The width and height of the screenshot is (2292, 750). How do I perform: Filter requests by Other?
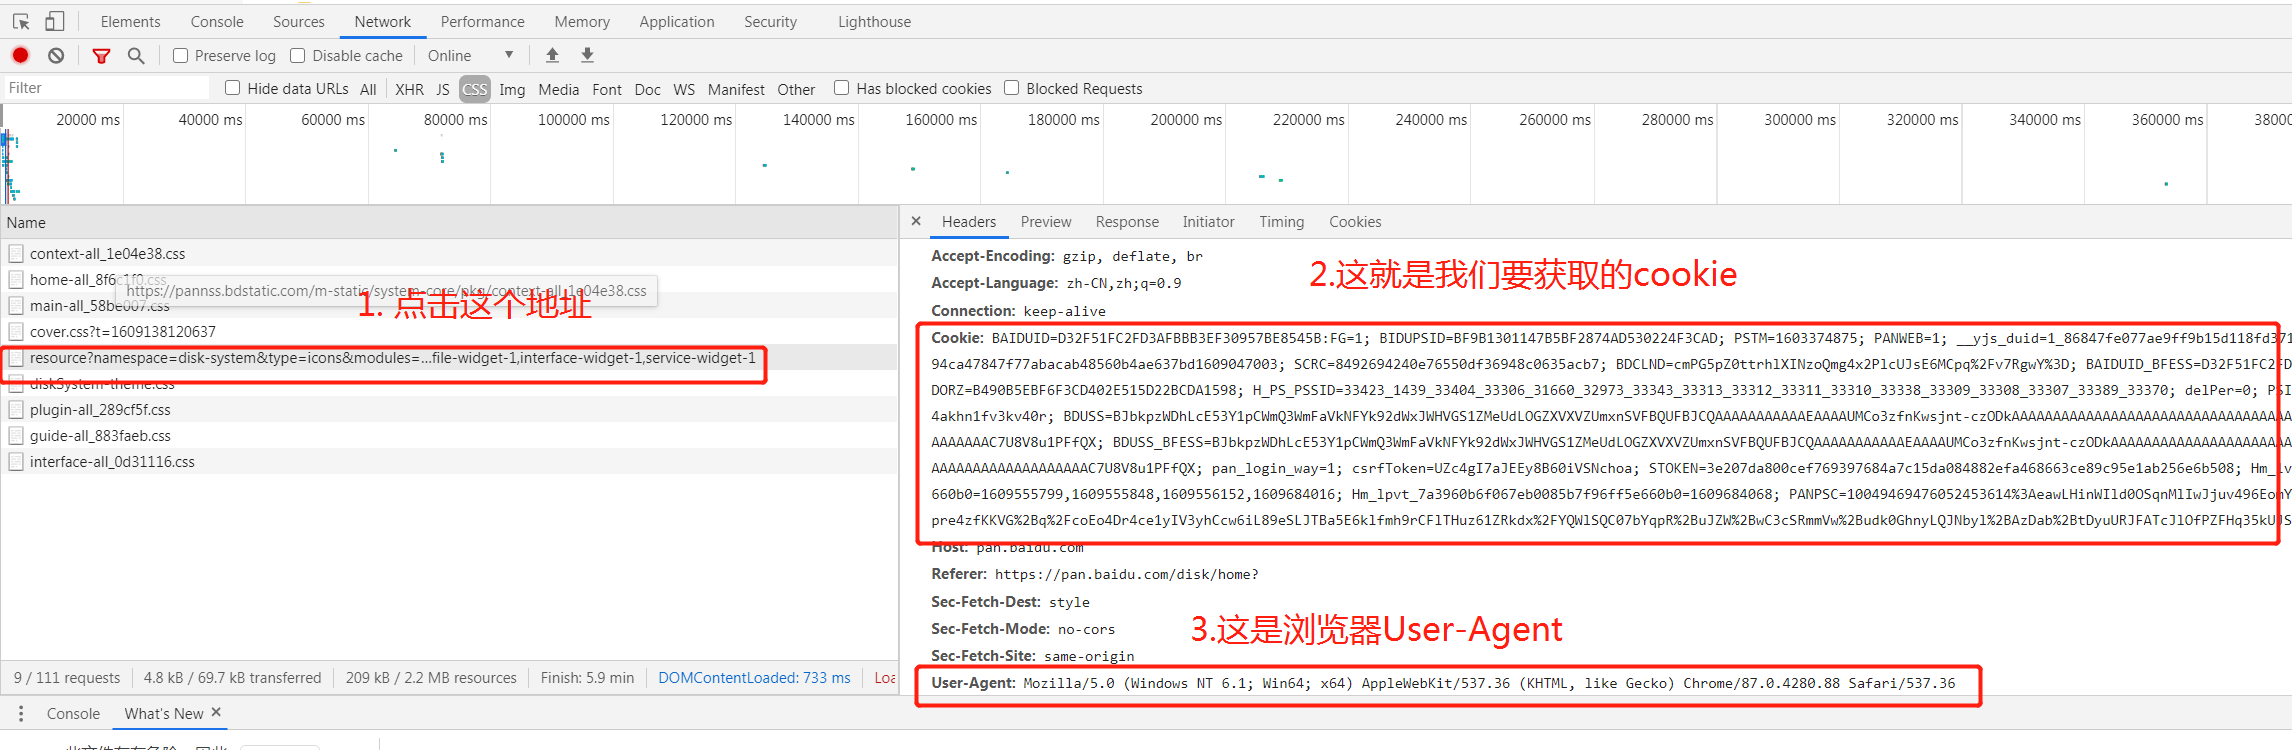pos(796,89)
